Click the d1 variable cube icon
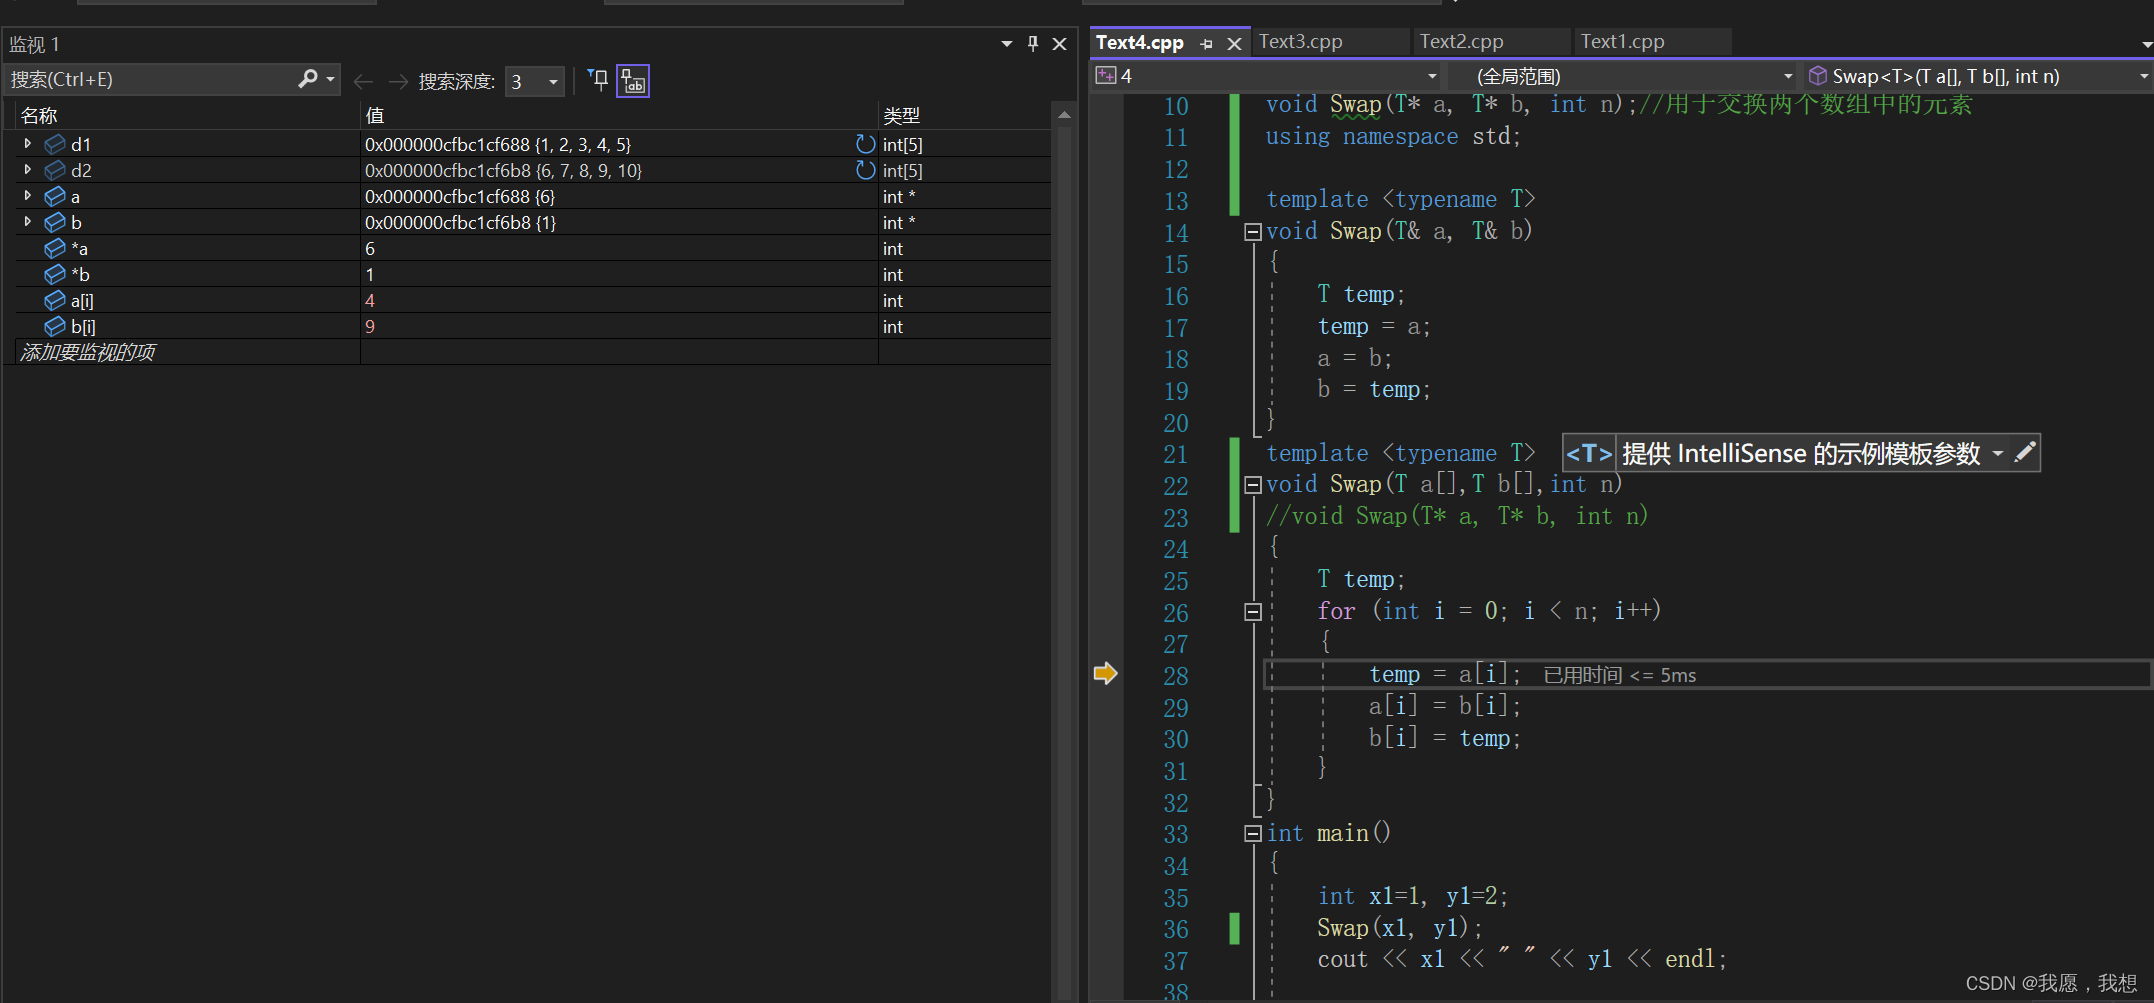The image size is (2154, 1003). pyautogui.click(x=55, y=144)
